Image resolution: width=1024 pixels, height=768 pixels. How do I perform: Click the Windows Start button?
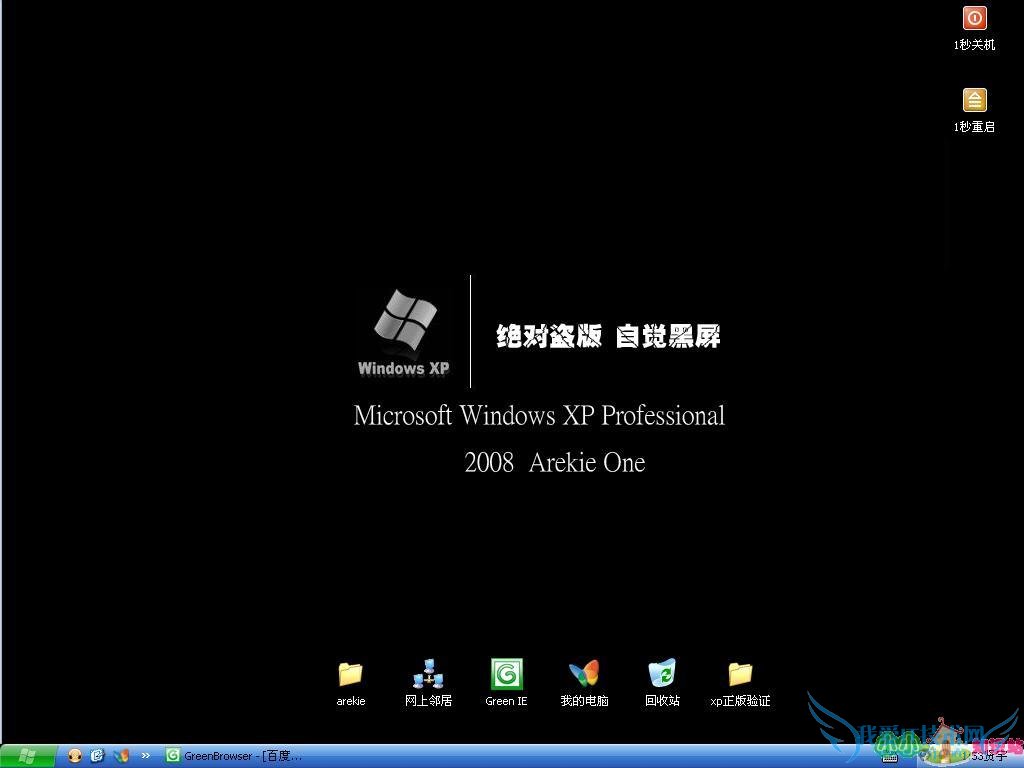28,756
